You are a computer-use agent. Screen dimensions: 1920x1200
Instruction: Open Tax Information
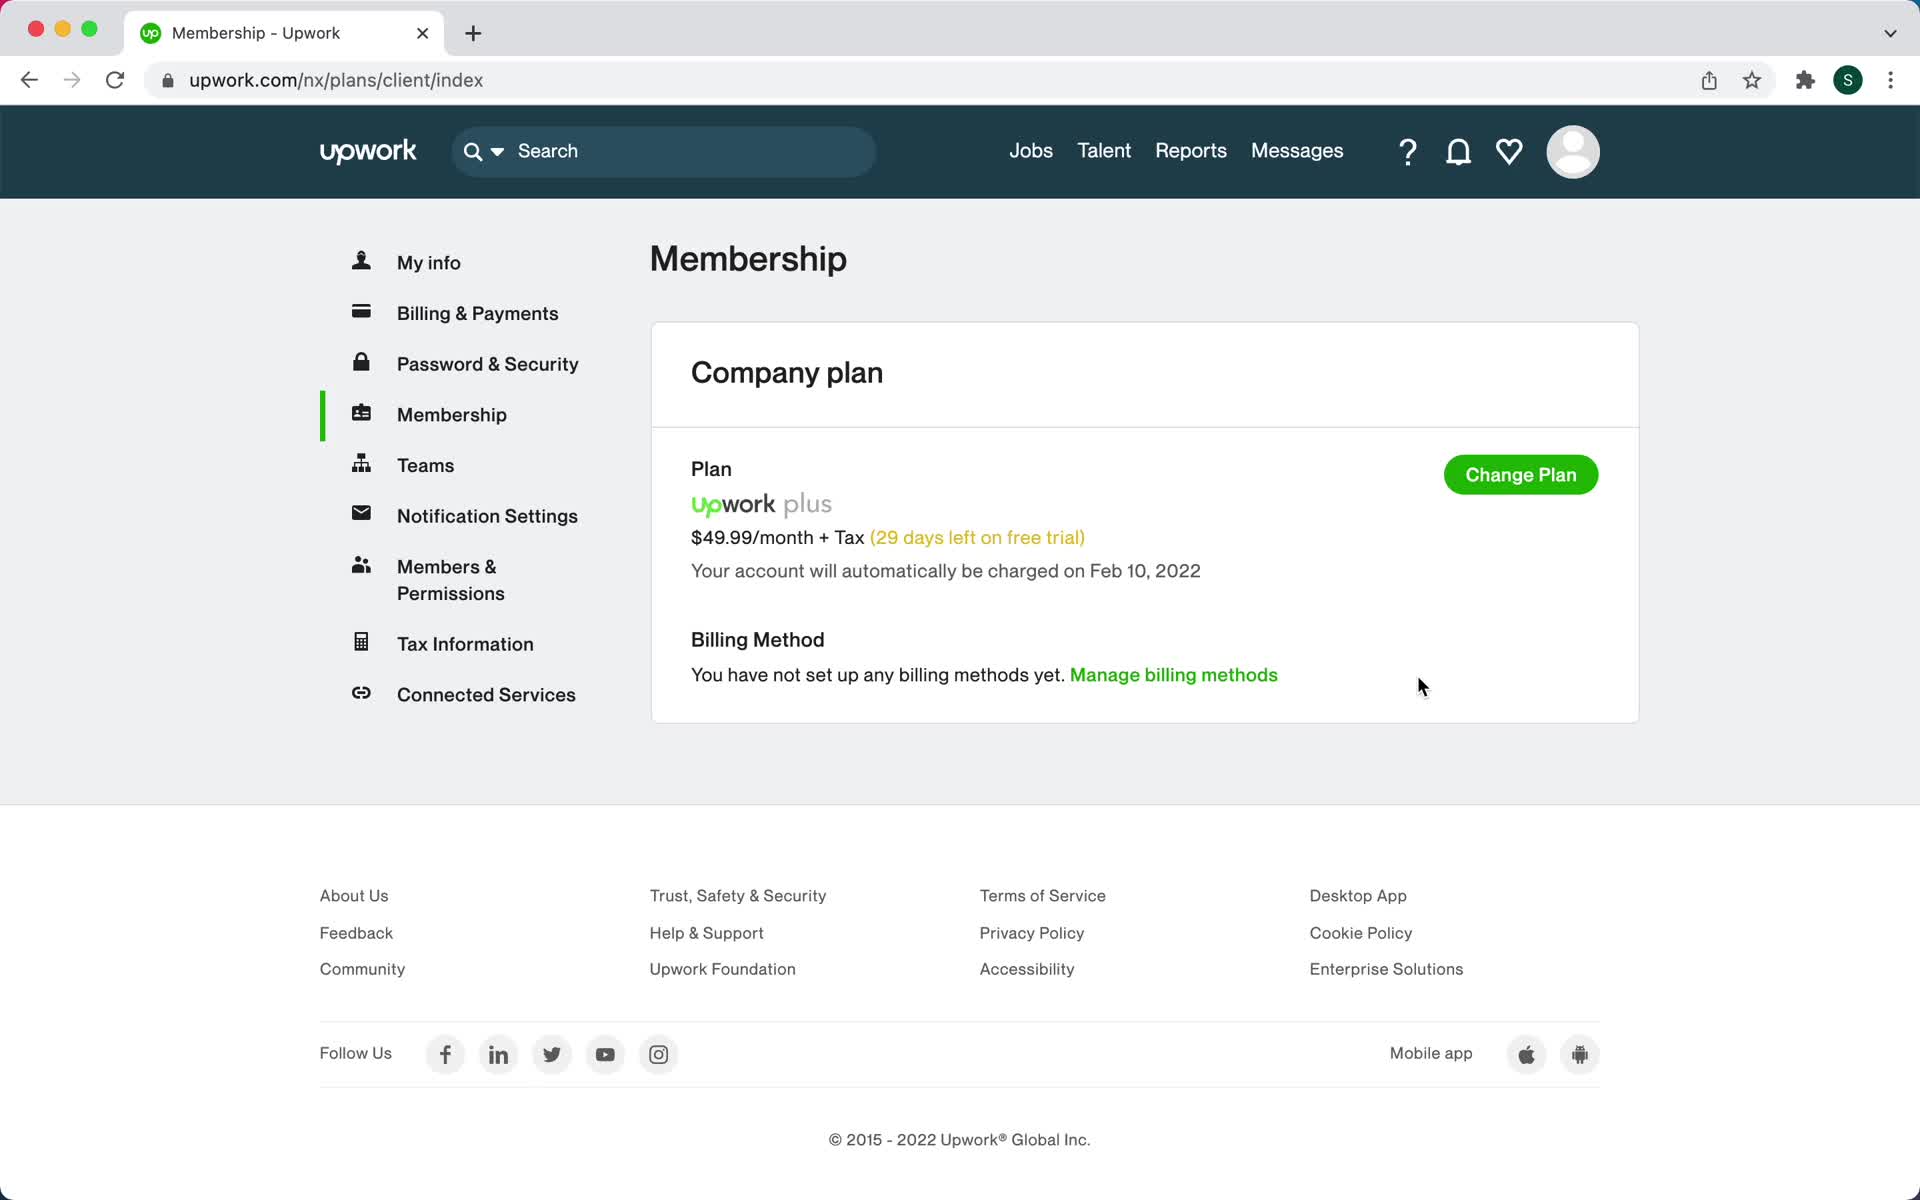(465, 644)
